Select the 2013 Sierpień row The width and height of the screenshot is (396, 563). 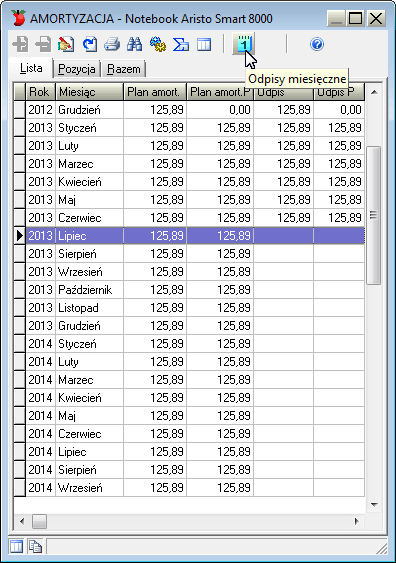coord(189,254)
